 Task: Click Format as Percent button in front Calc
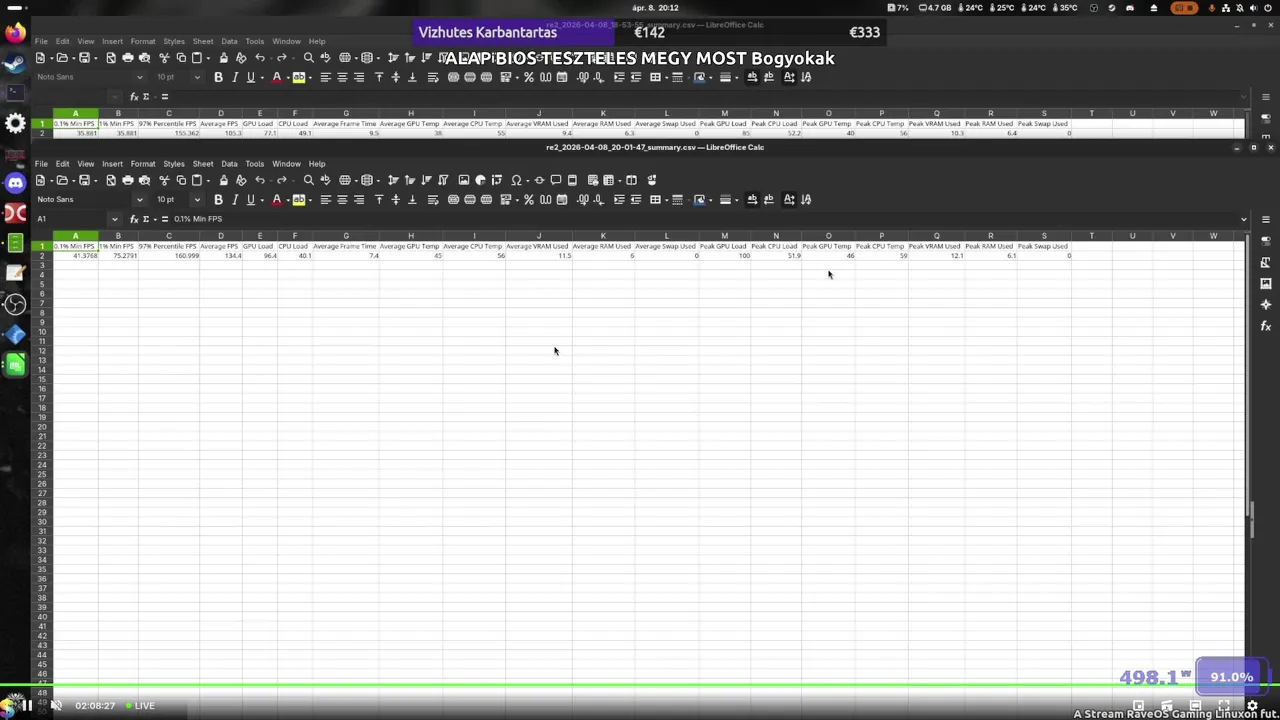(529, 199)
